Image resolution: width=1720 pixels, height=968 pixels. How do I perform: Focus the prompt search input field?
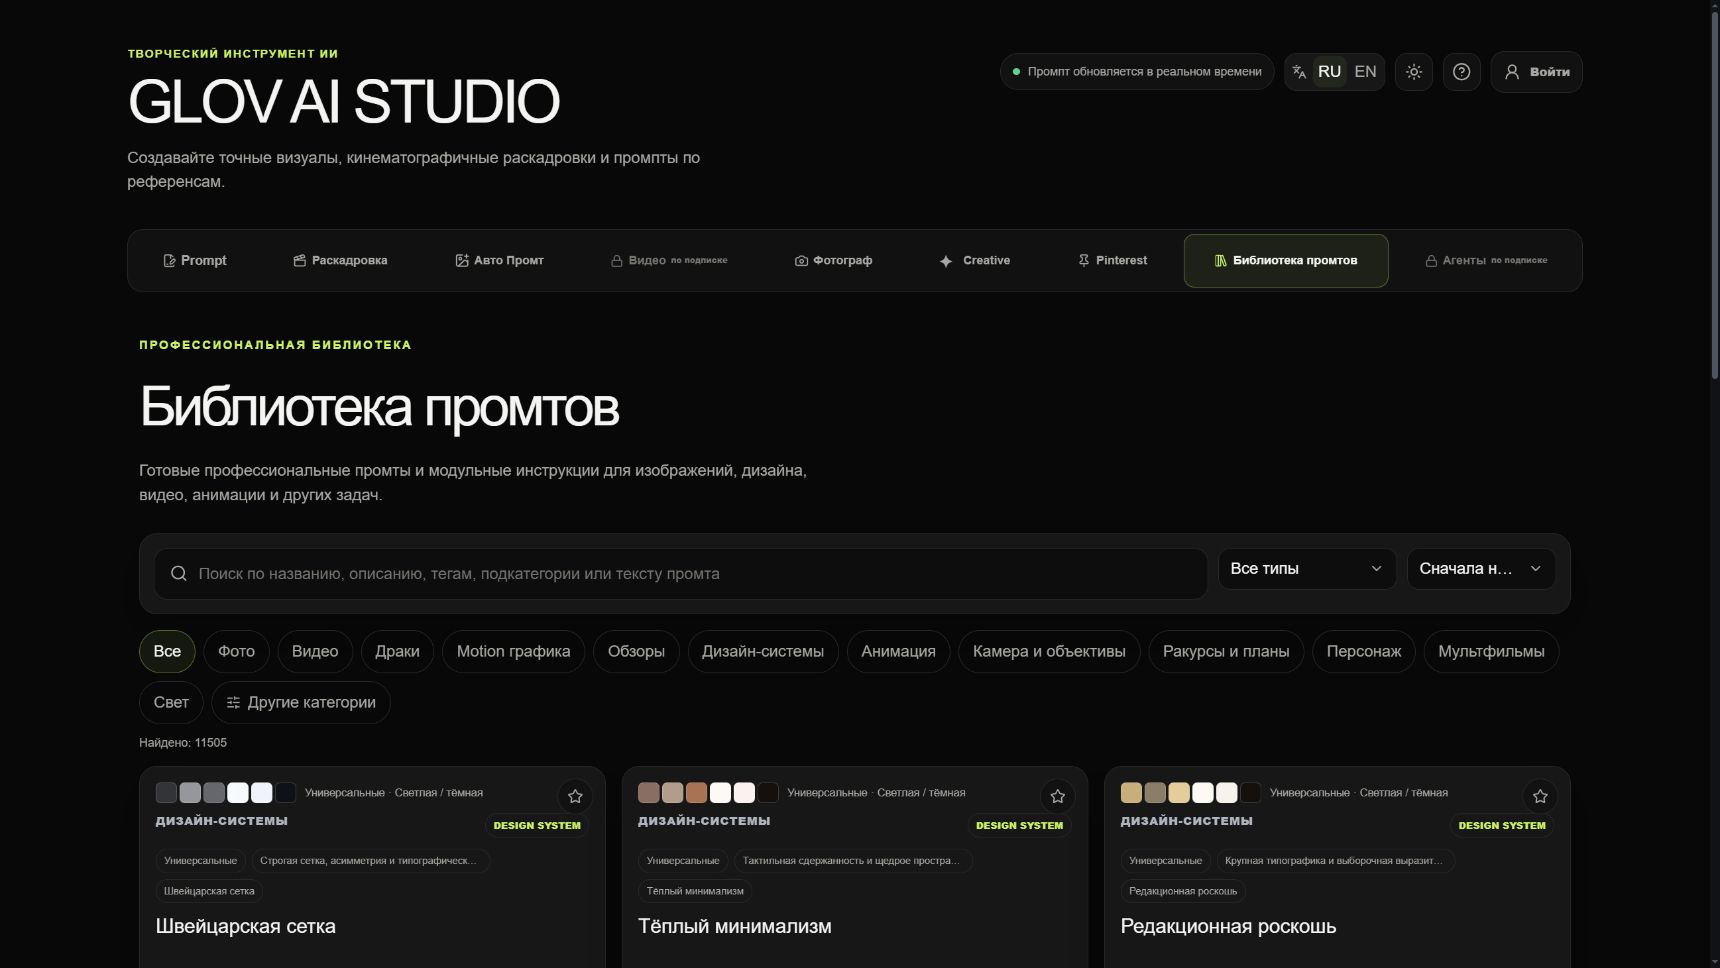tap(681, 573)
